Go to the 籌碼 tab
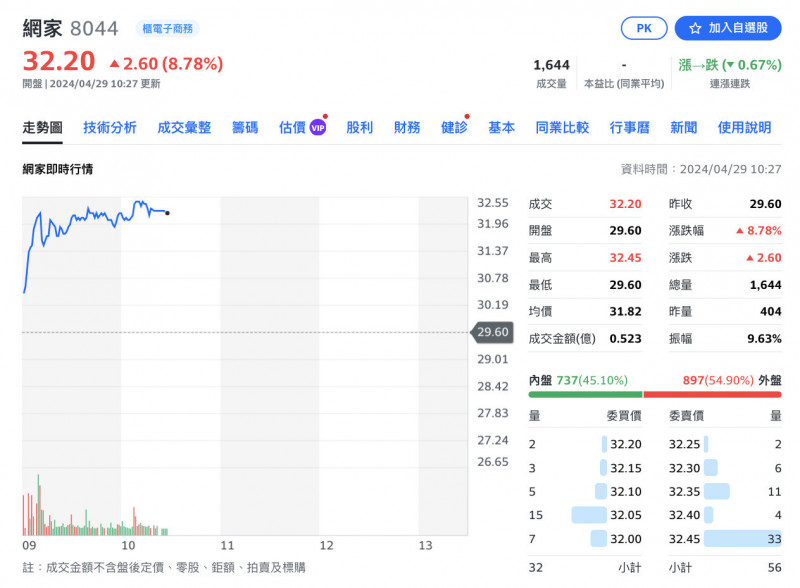 (x=245, y=127)
